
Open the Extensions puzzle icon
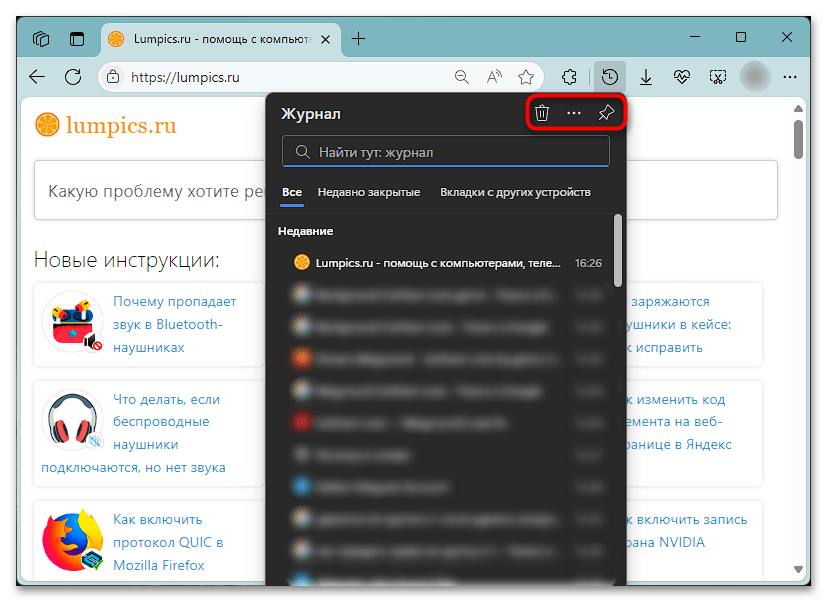tap(569, 77)
